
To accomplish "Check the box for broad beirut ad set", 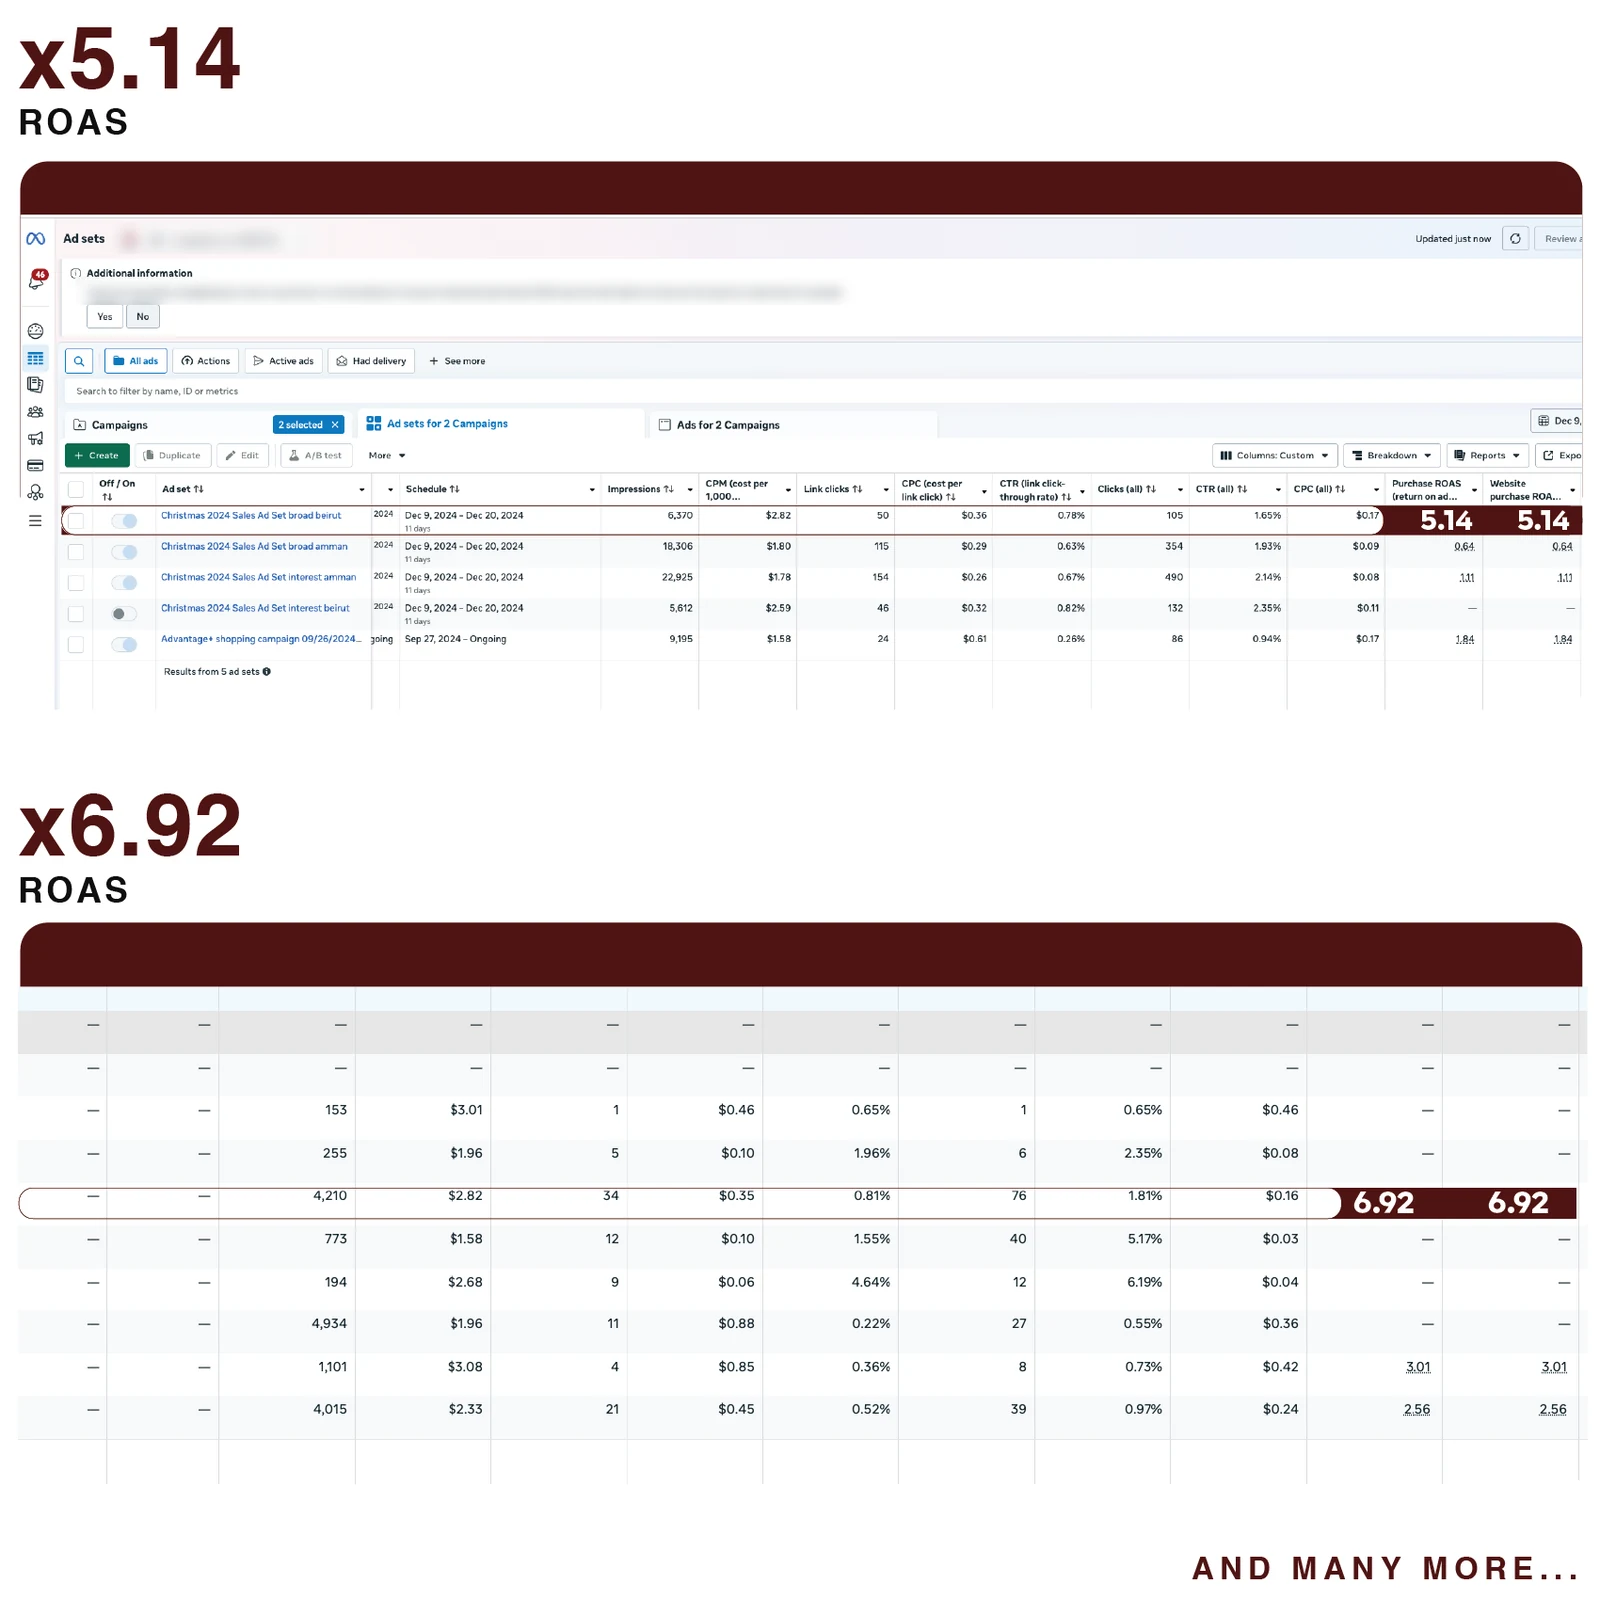I will click(x=76, y=521).
